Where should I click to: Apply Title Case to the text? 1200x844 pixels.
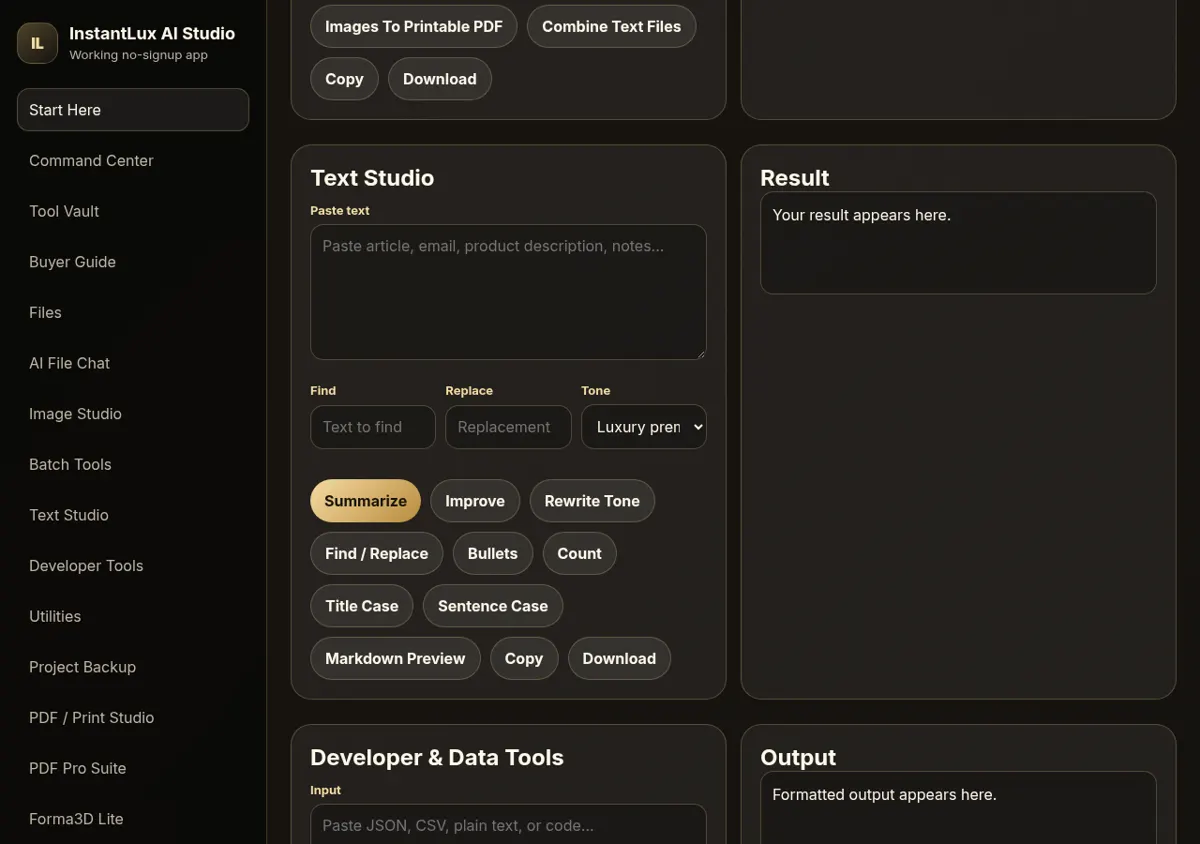362,606
